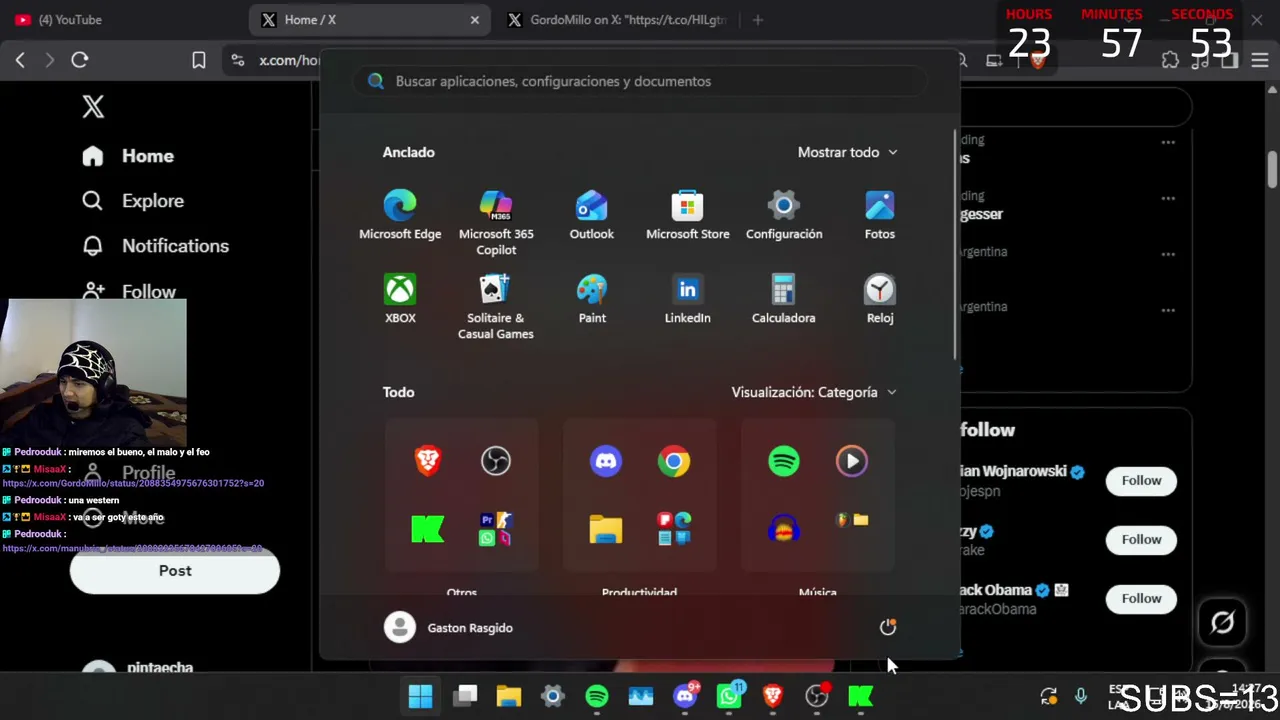Go to Home in X sidebar
Screen dimensions: 1280x720
pos(128,156)
